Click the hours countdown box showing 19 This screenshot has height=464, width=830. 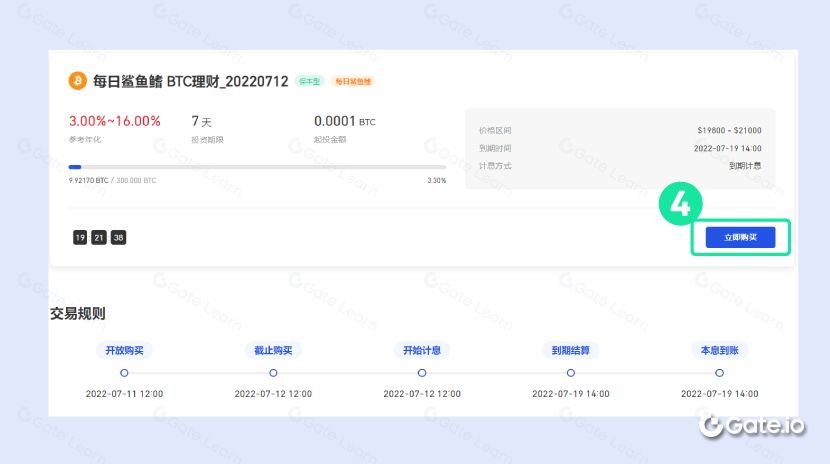(x=80, y=238)
